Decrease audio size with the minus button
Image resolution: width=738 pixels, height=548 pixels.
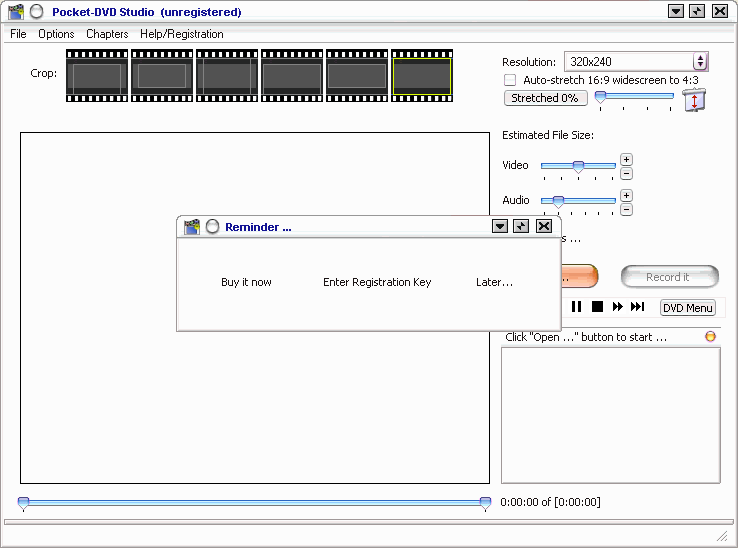[x=626, y=210]
